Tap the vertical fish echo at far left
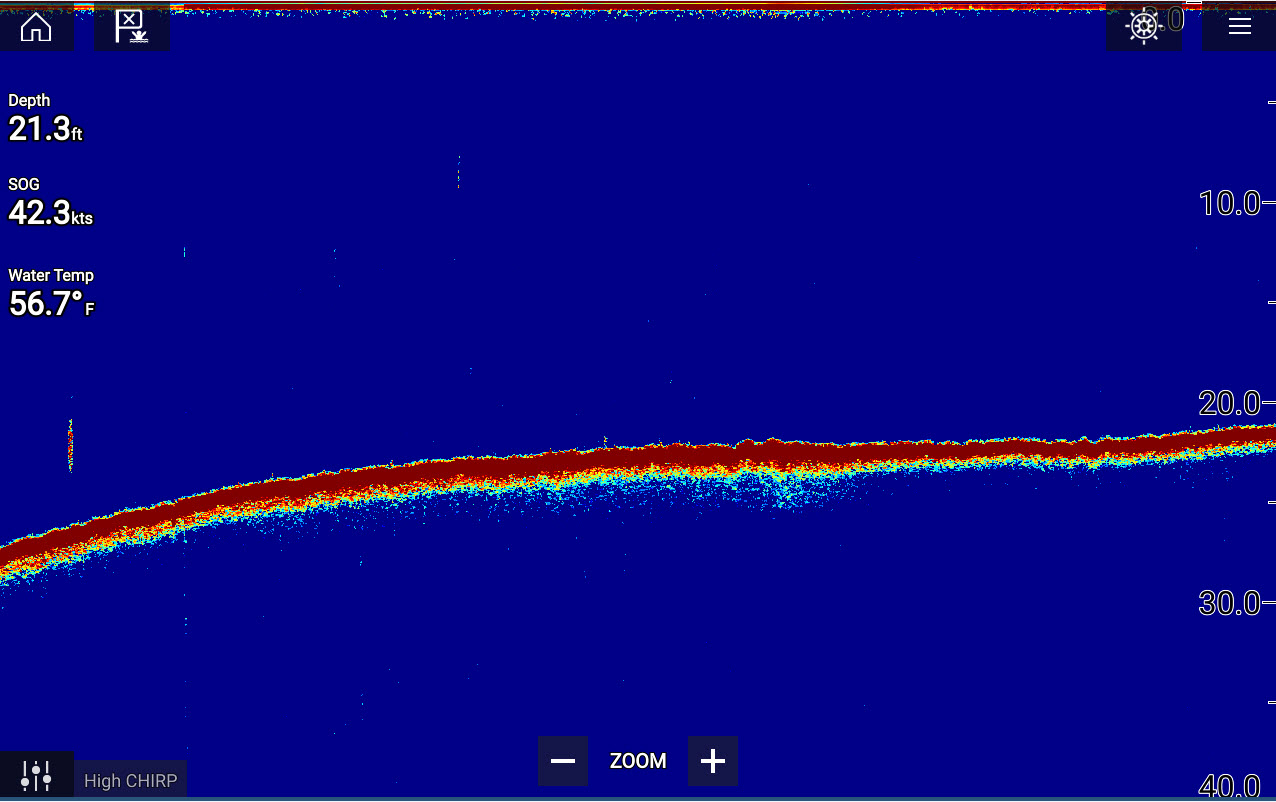Image resolution: width=1276 pixels, height=802 pixels. coord(70,445)
